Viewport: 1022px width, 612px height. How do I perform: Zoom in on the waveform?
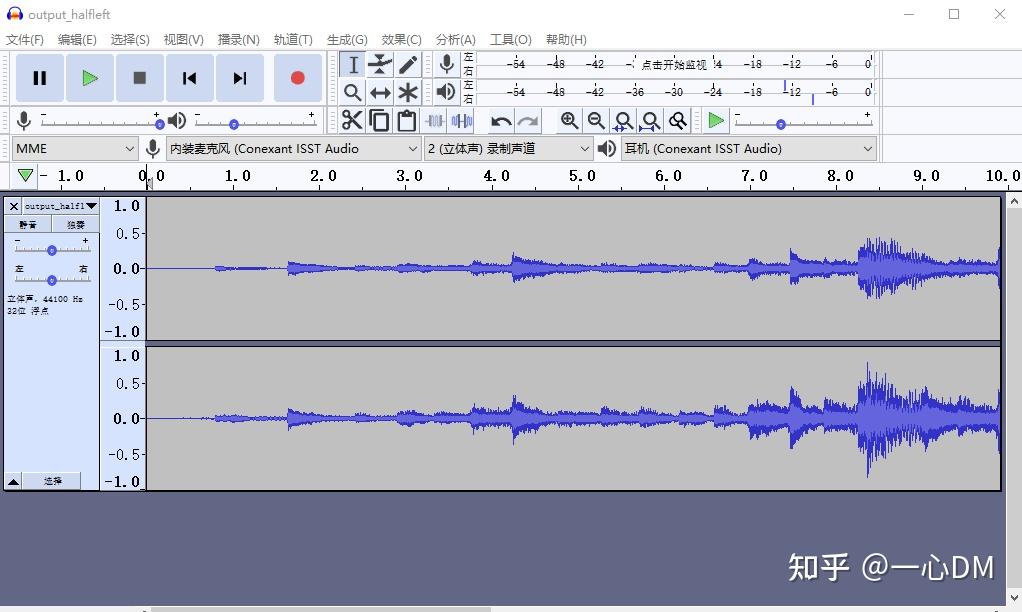(x=569, y=121)
